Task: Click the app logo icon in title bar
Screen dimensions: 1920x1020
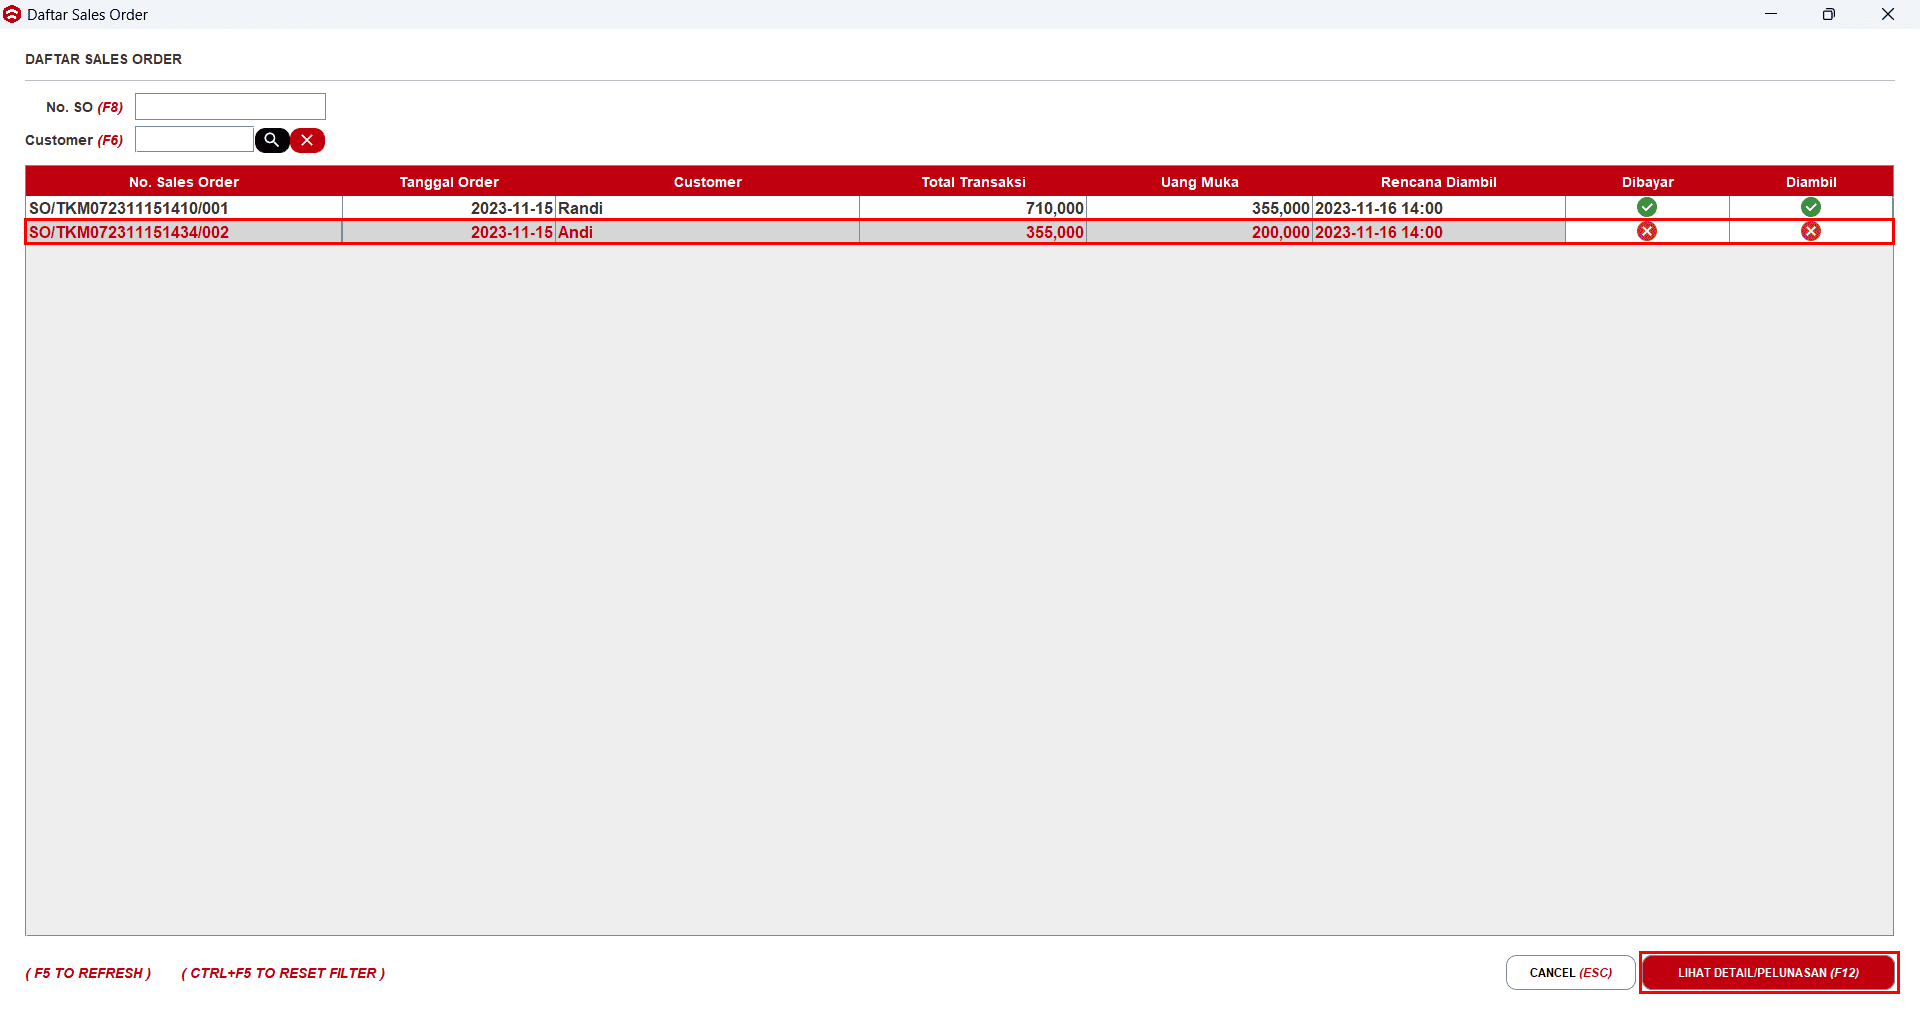Action: pyautogui.click(x=12, y=14)
